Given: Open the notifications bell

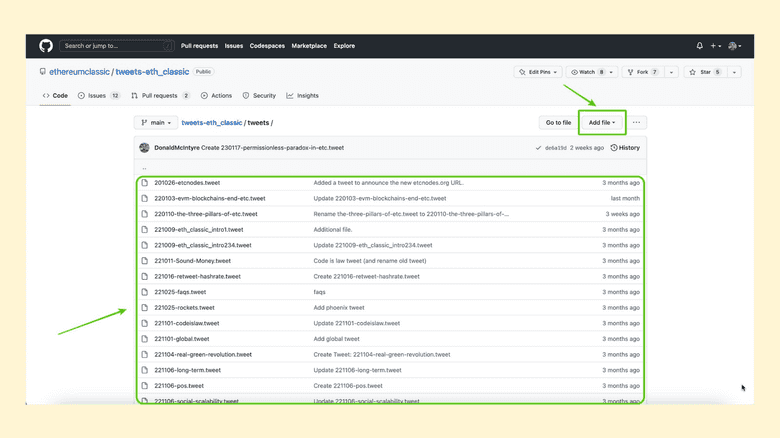Looking at the screenshot, I should [699, 46].
